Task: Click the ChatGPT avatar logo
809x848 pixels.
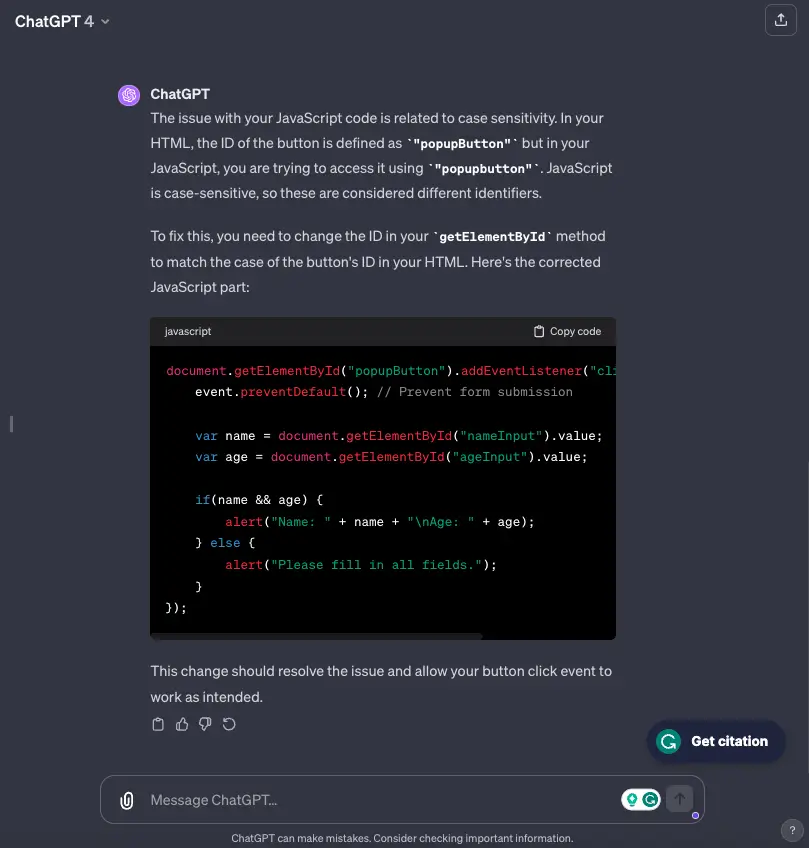Action: click(129, 95)
